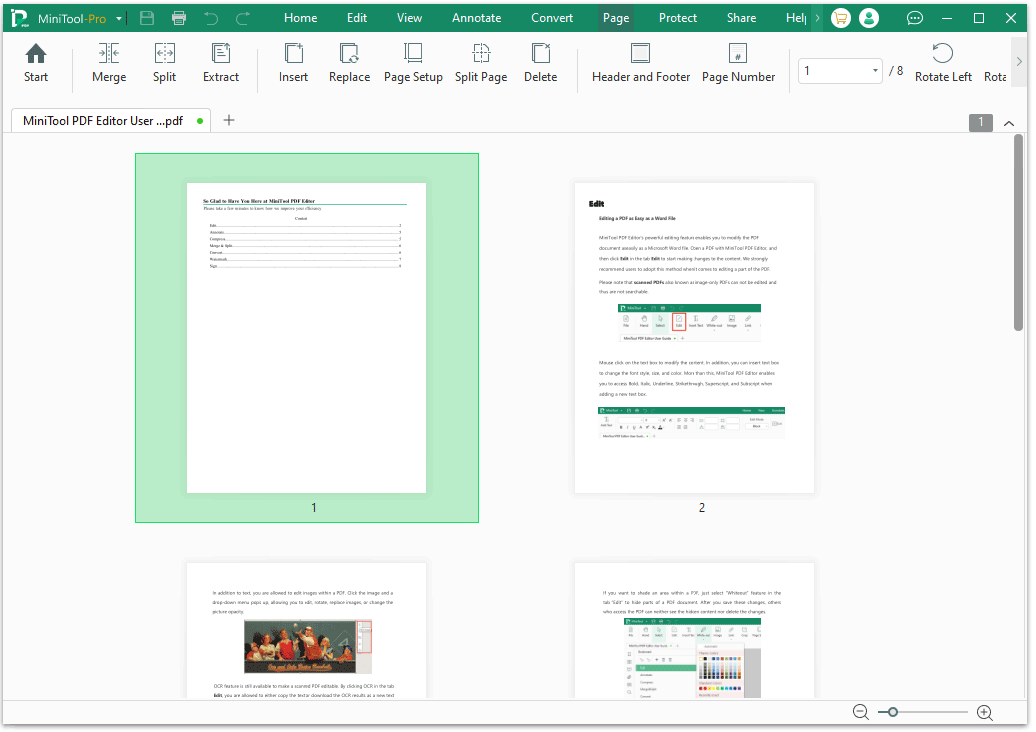Open the Share tab
The image size is (1036, 732).
pyautogui.click(x=741, y=18)
